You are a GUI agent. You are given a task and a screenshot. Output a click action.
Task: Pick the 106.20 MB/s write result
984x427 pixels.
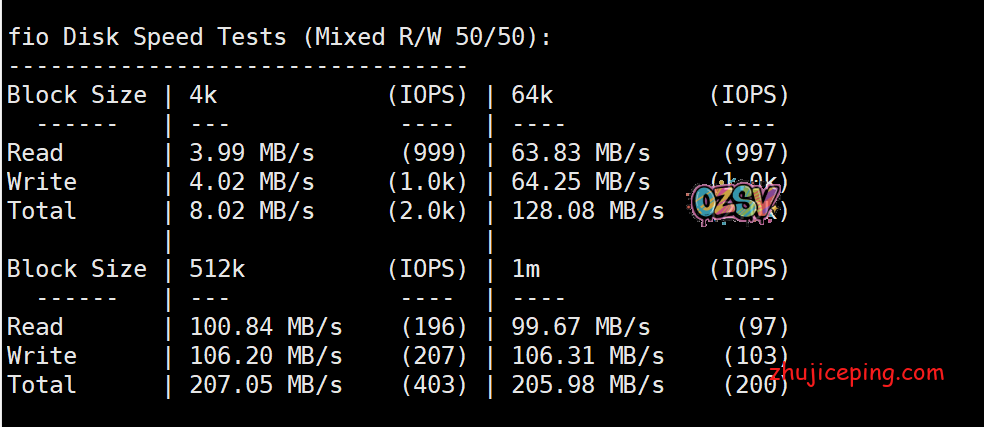pos(265,356)
